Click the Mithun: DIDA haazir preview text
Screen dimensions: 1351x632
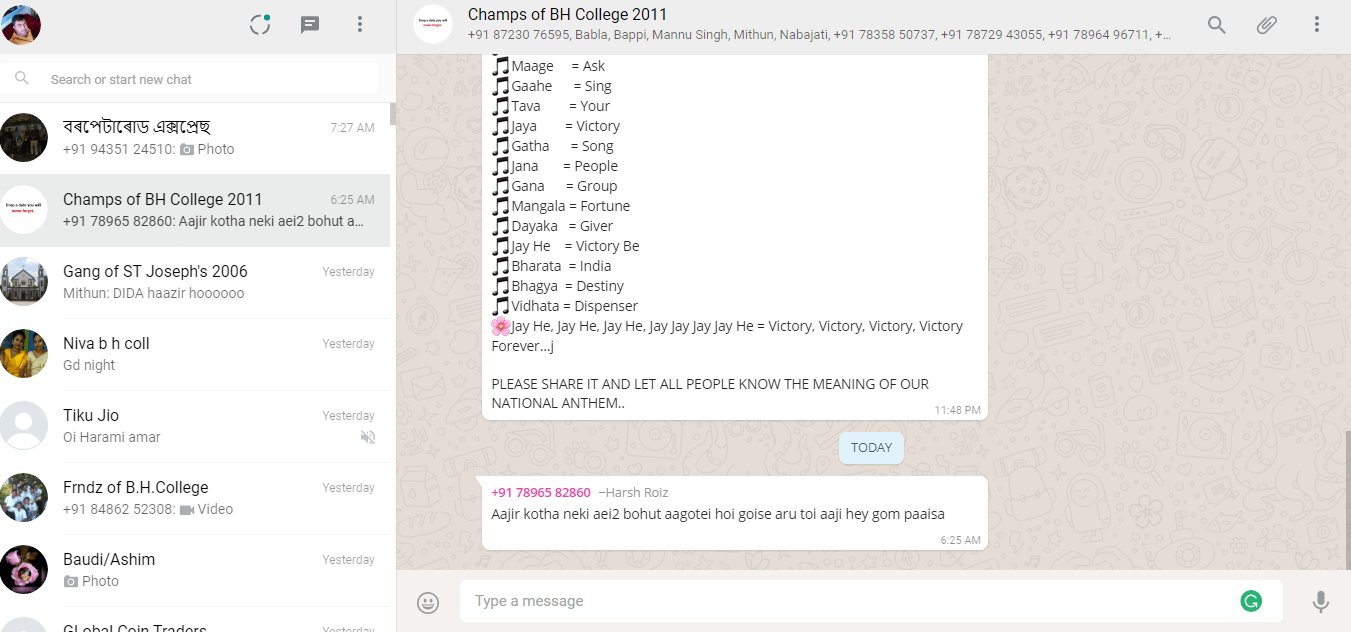point(153,293)
